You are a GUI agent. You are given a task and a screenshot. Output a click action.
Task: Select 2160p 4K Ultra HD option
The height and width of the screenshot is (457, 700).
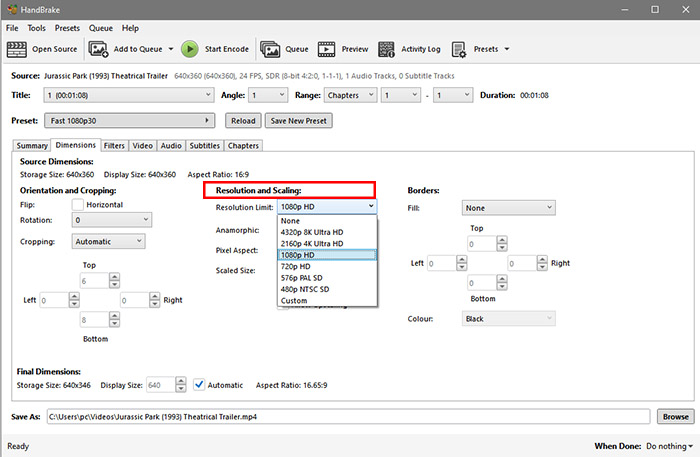point(327,244)
